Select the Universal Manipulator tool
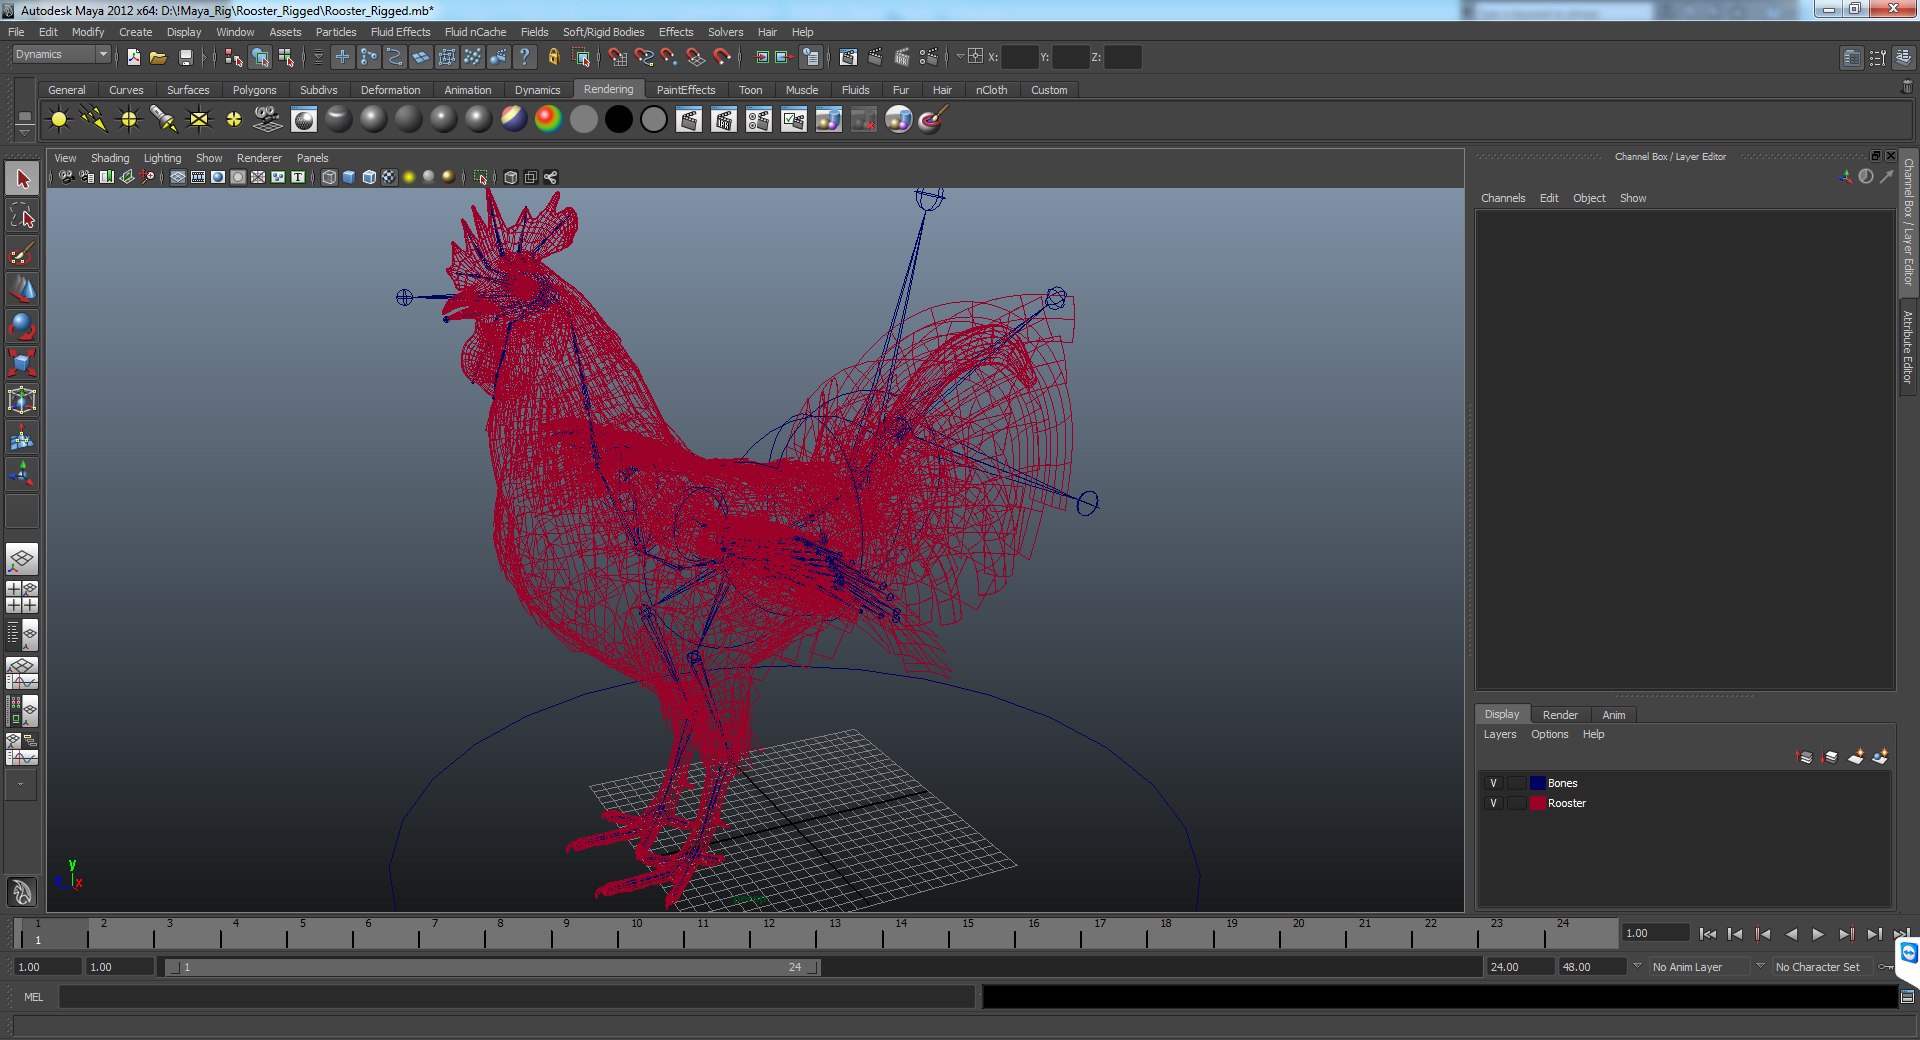Image resolution: width=1920 pixels, height=1040 pixels. pyautogui.click(x=22, y=401)
